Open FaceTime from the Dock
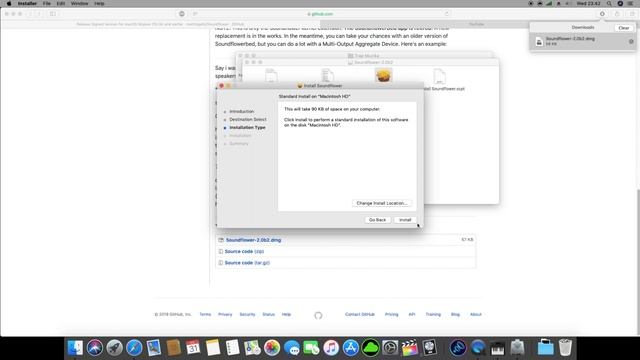Viewport: 640px width, 360px height. [x=311, y=348]
